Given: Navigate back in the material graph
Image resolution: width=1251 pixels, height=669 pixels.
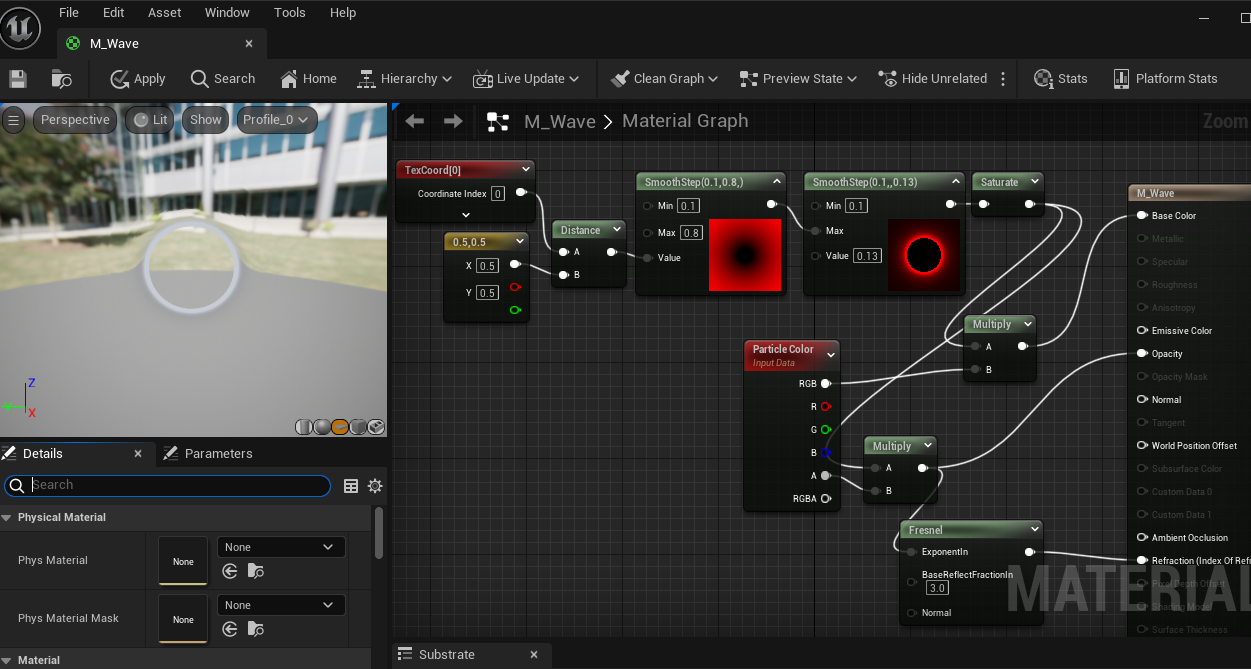Looking at the screenshot, I should (415, 121).
